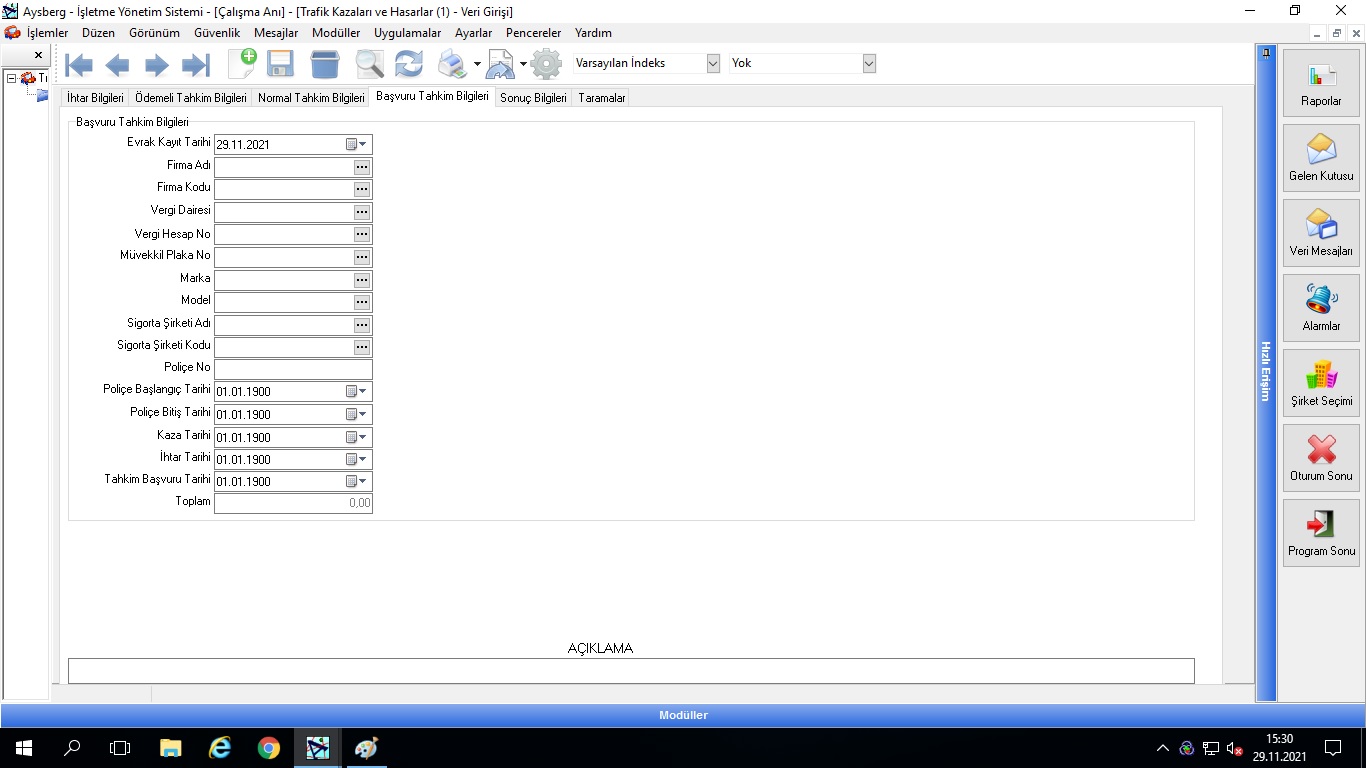Click Şirket Seçimi in the sidebar

[1321, 384]
